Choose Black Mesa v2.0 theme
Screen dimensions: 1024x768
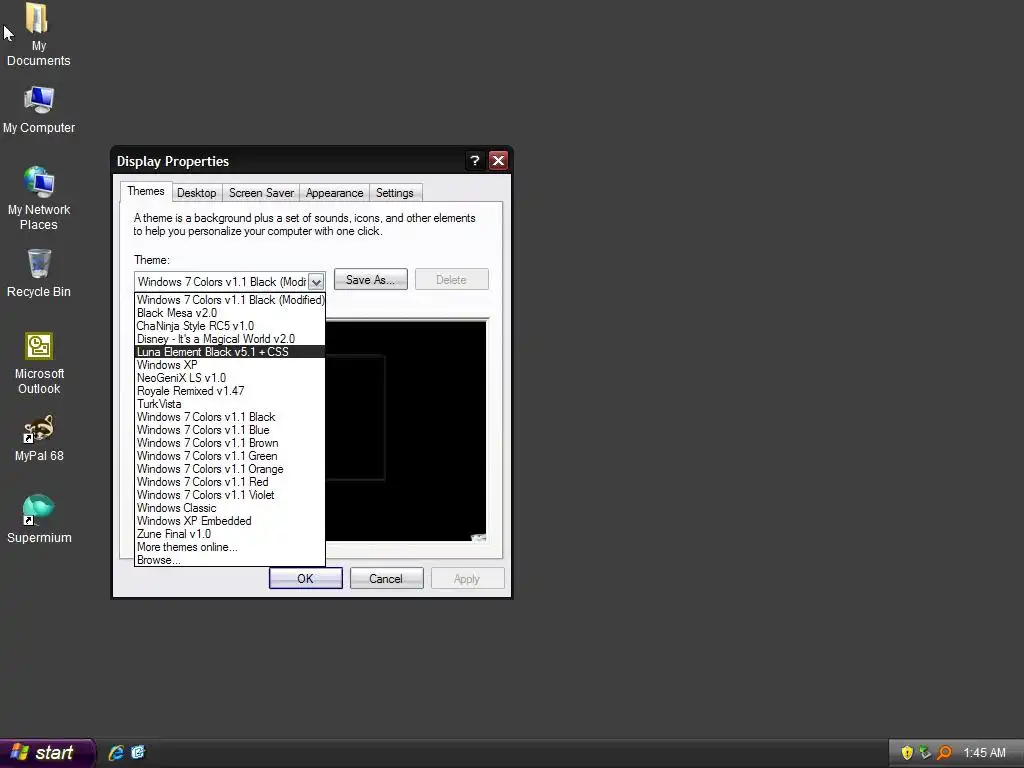230,313
